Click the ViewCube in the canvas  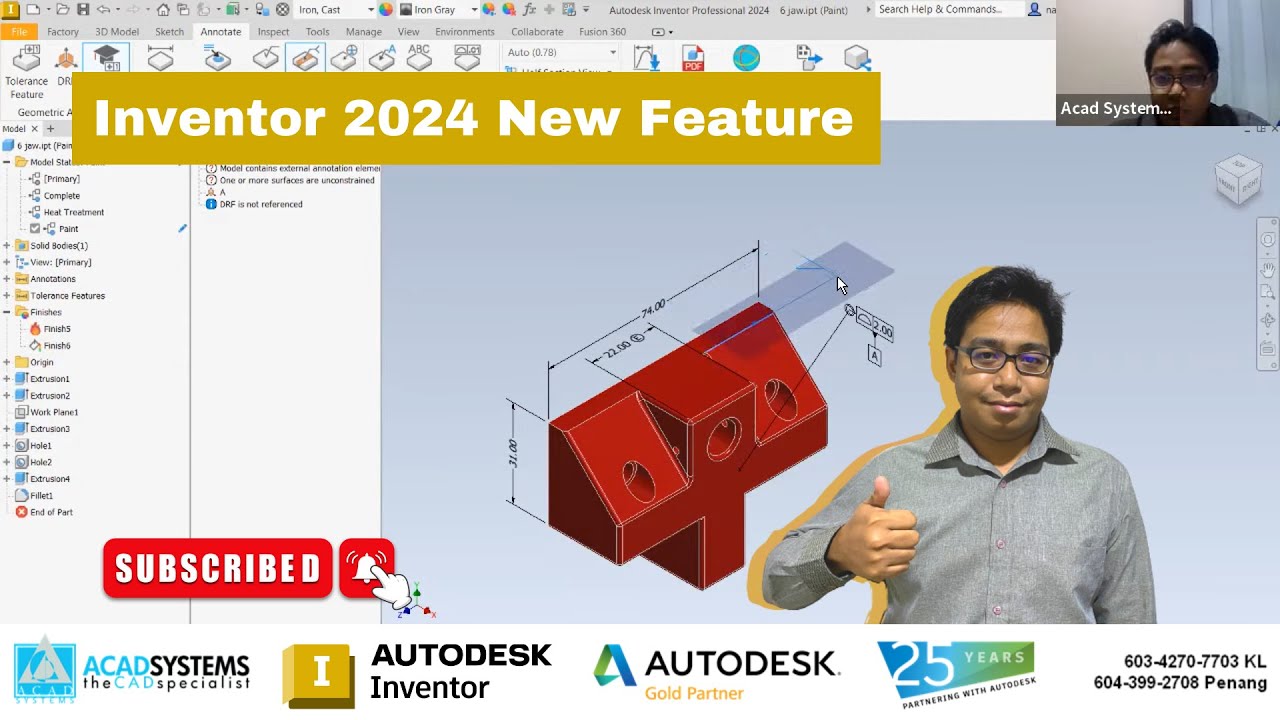[x=1238, y=181]
